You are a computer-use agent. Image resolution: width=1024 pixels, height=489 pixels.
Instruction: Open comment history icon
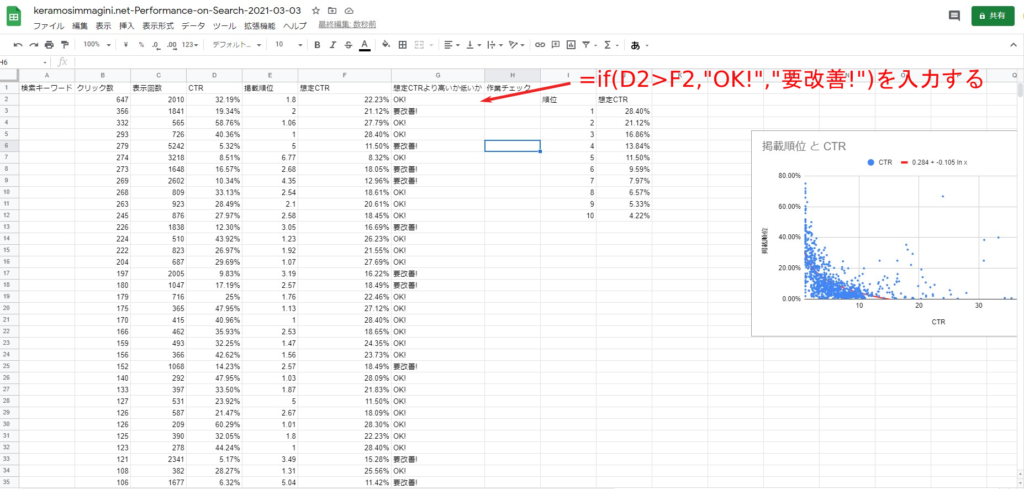pos(954,16)
